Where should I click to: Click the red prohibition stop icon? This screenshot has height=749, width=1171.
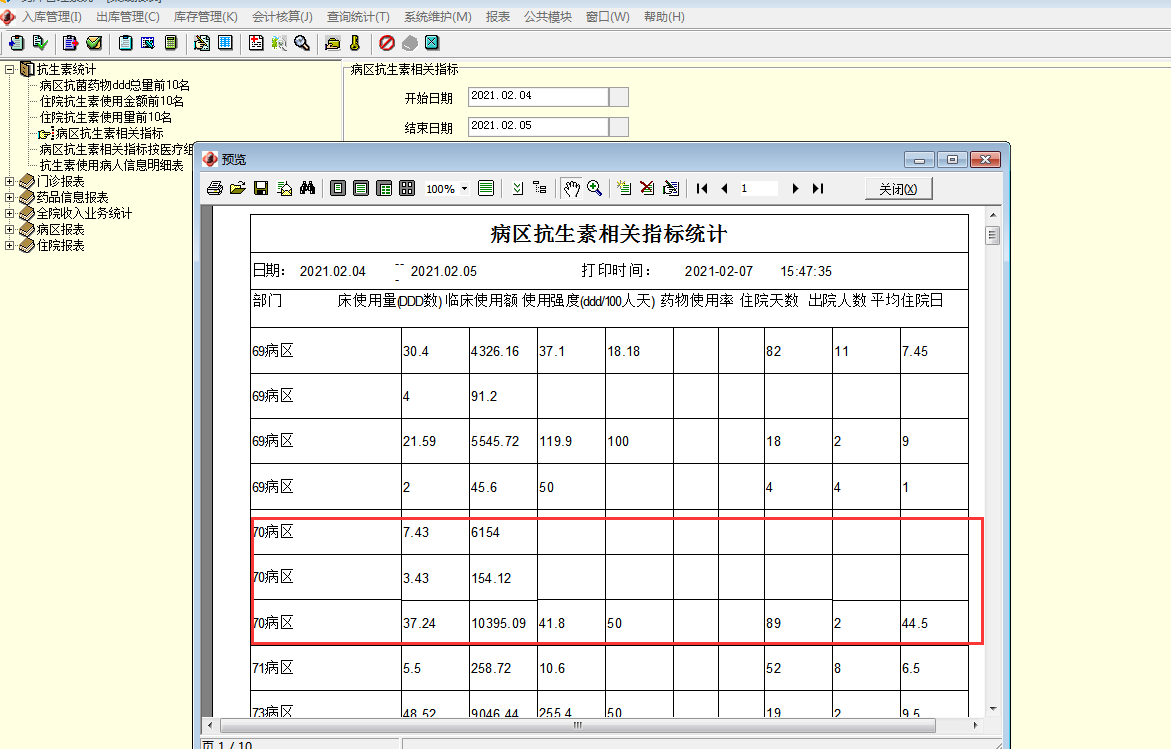tap(387, 43)
